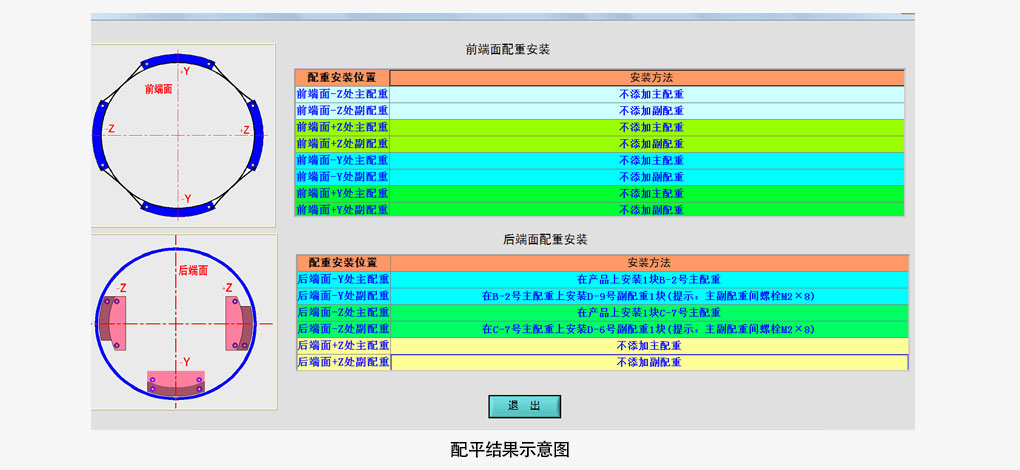Click the cell about installing B-2号主配重 on product
The image size is (1020, 470).
tap(649, 280)
